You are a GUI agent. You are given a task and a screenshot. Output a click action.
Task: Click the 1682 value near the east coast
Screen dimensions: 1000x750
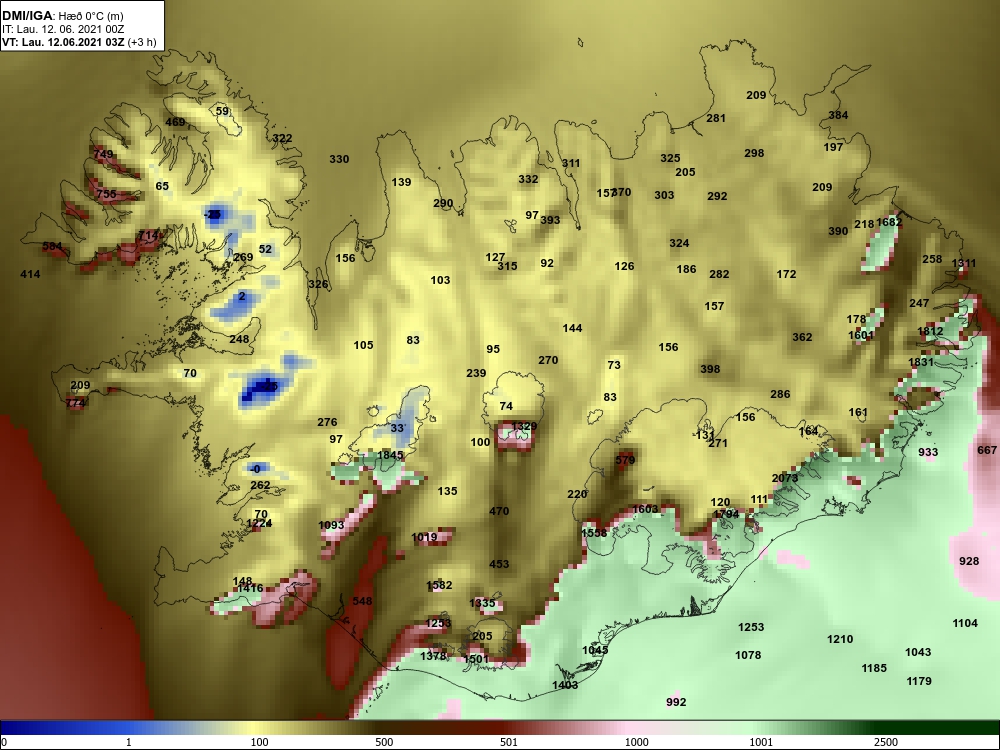click(889, 223)
